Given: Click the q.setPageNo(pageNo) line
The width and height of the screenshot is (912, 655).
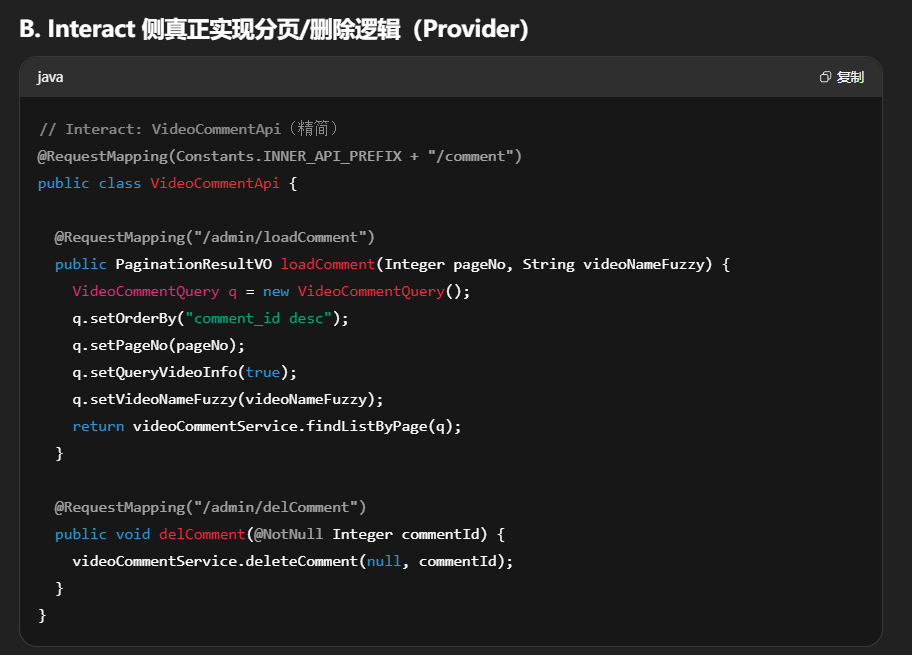Looking at the screenshot, I should (158, 345).
